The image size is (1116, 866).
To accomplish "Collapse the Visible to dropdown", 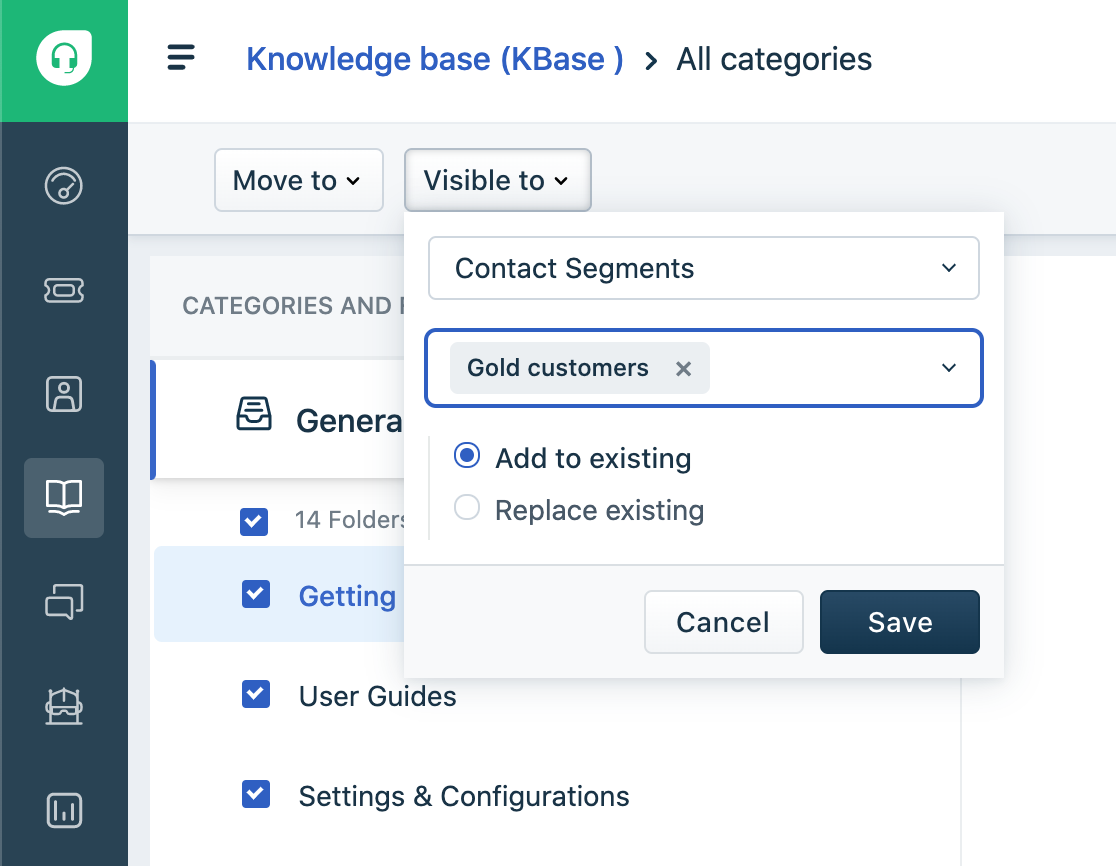I will (x=497, y=181).
